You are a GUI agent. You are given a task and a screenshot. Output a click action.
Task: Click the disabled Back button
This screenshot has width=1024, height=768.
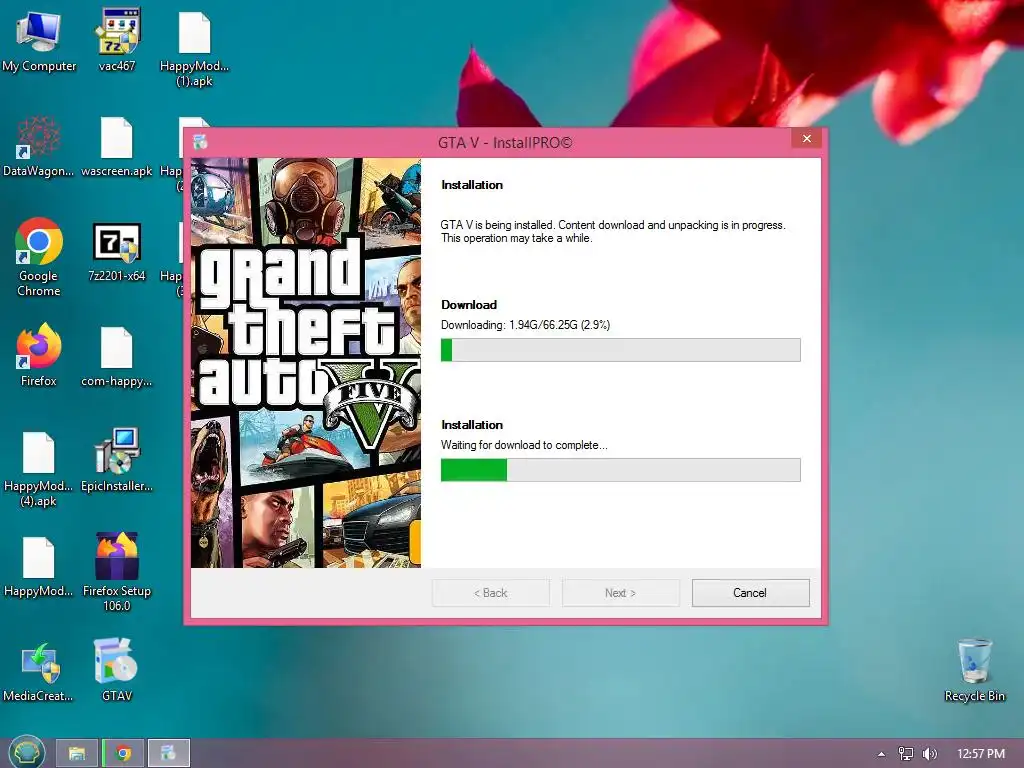pyautogui.click(x=490, y=593)
